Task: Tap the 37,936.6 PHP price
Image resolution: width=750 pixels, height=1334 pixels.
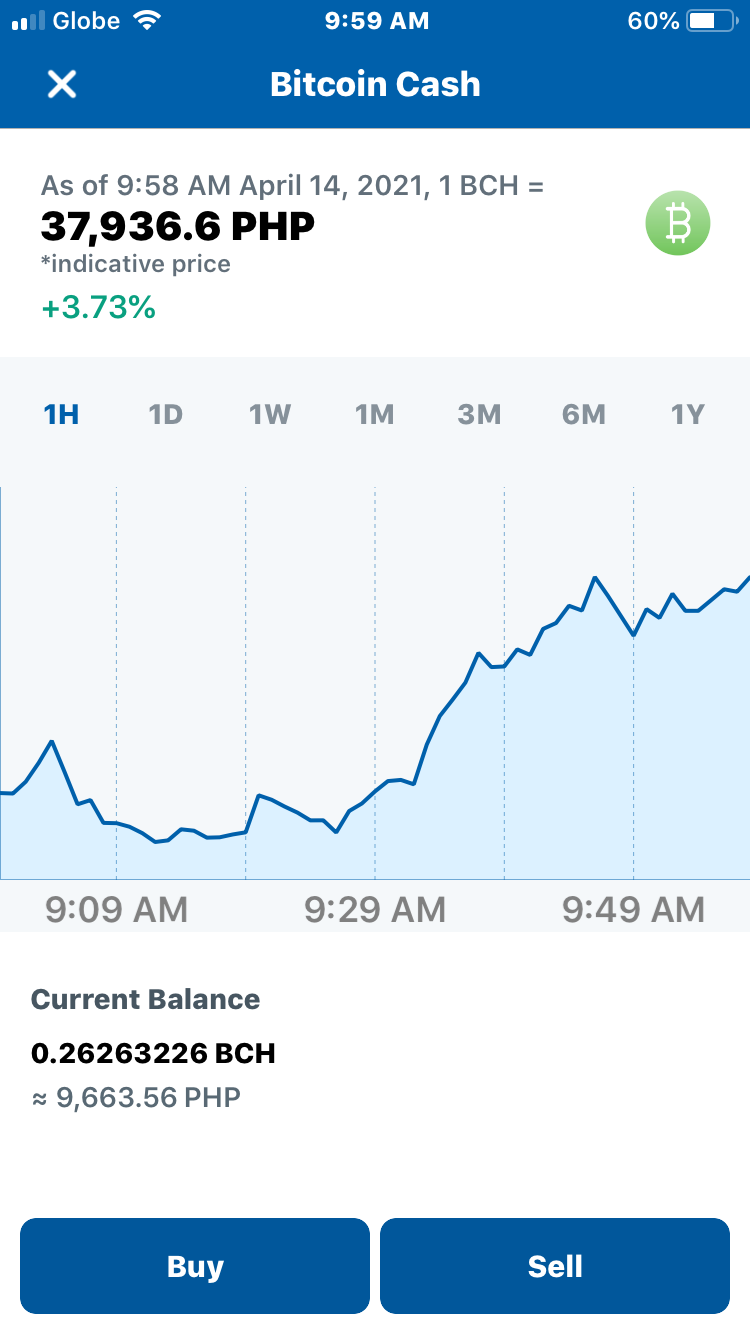Action: point(178,227)
